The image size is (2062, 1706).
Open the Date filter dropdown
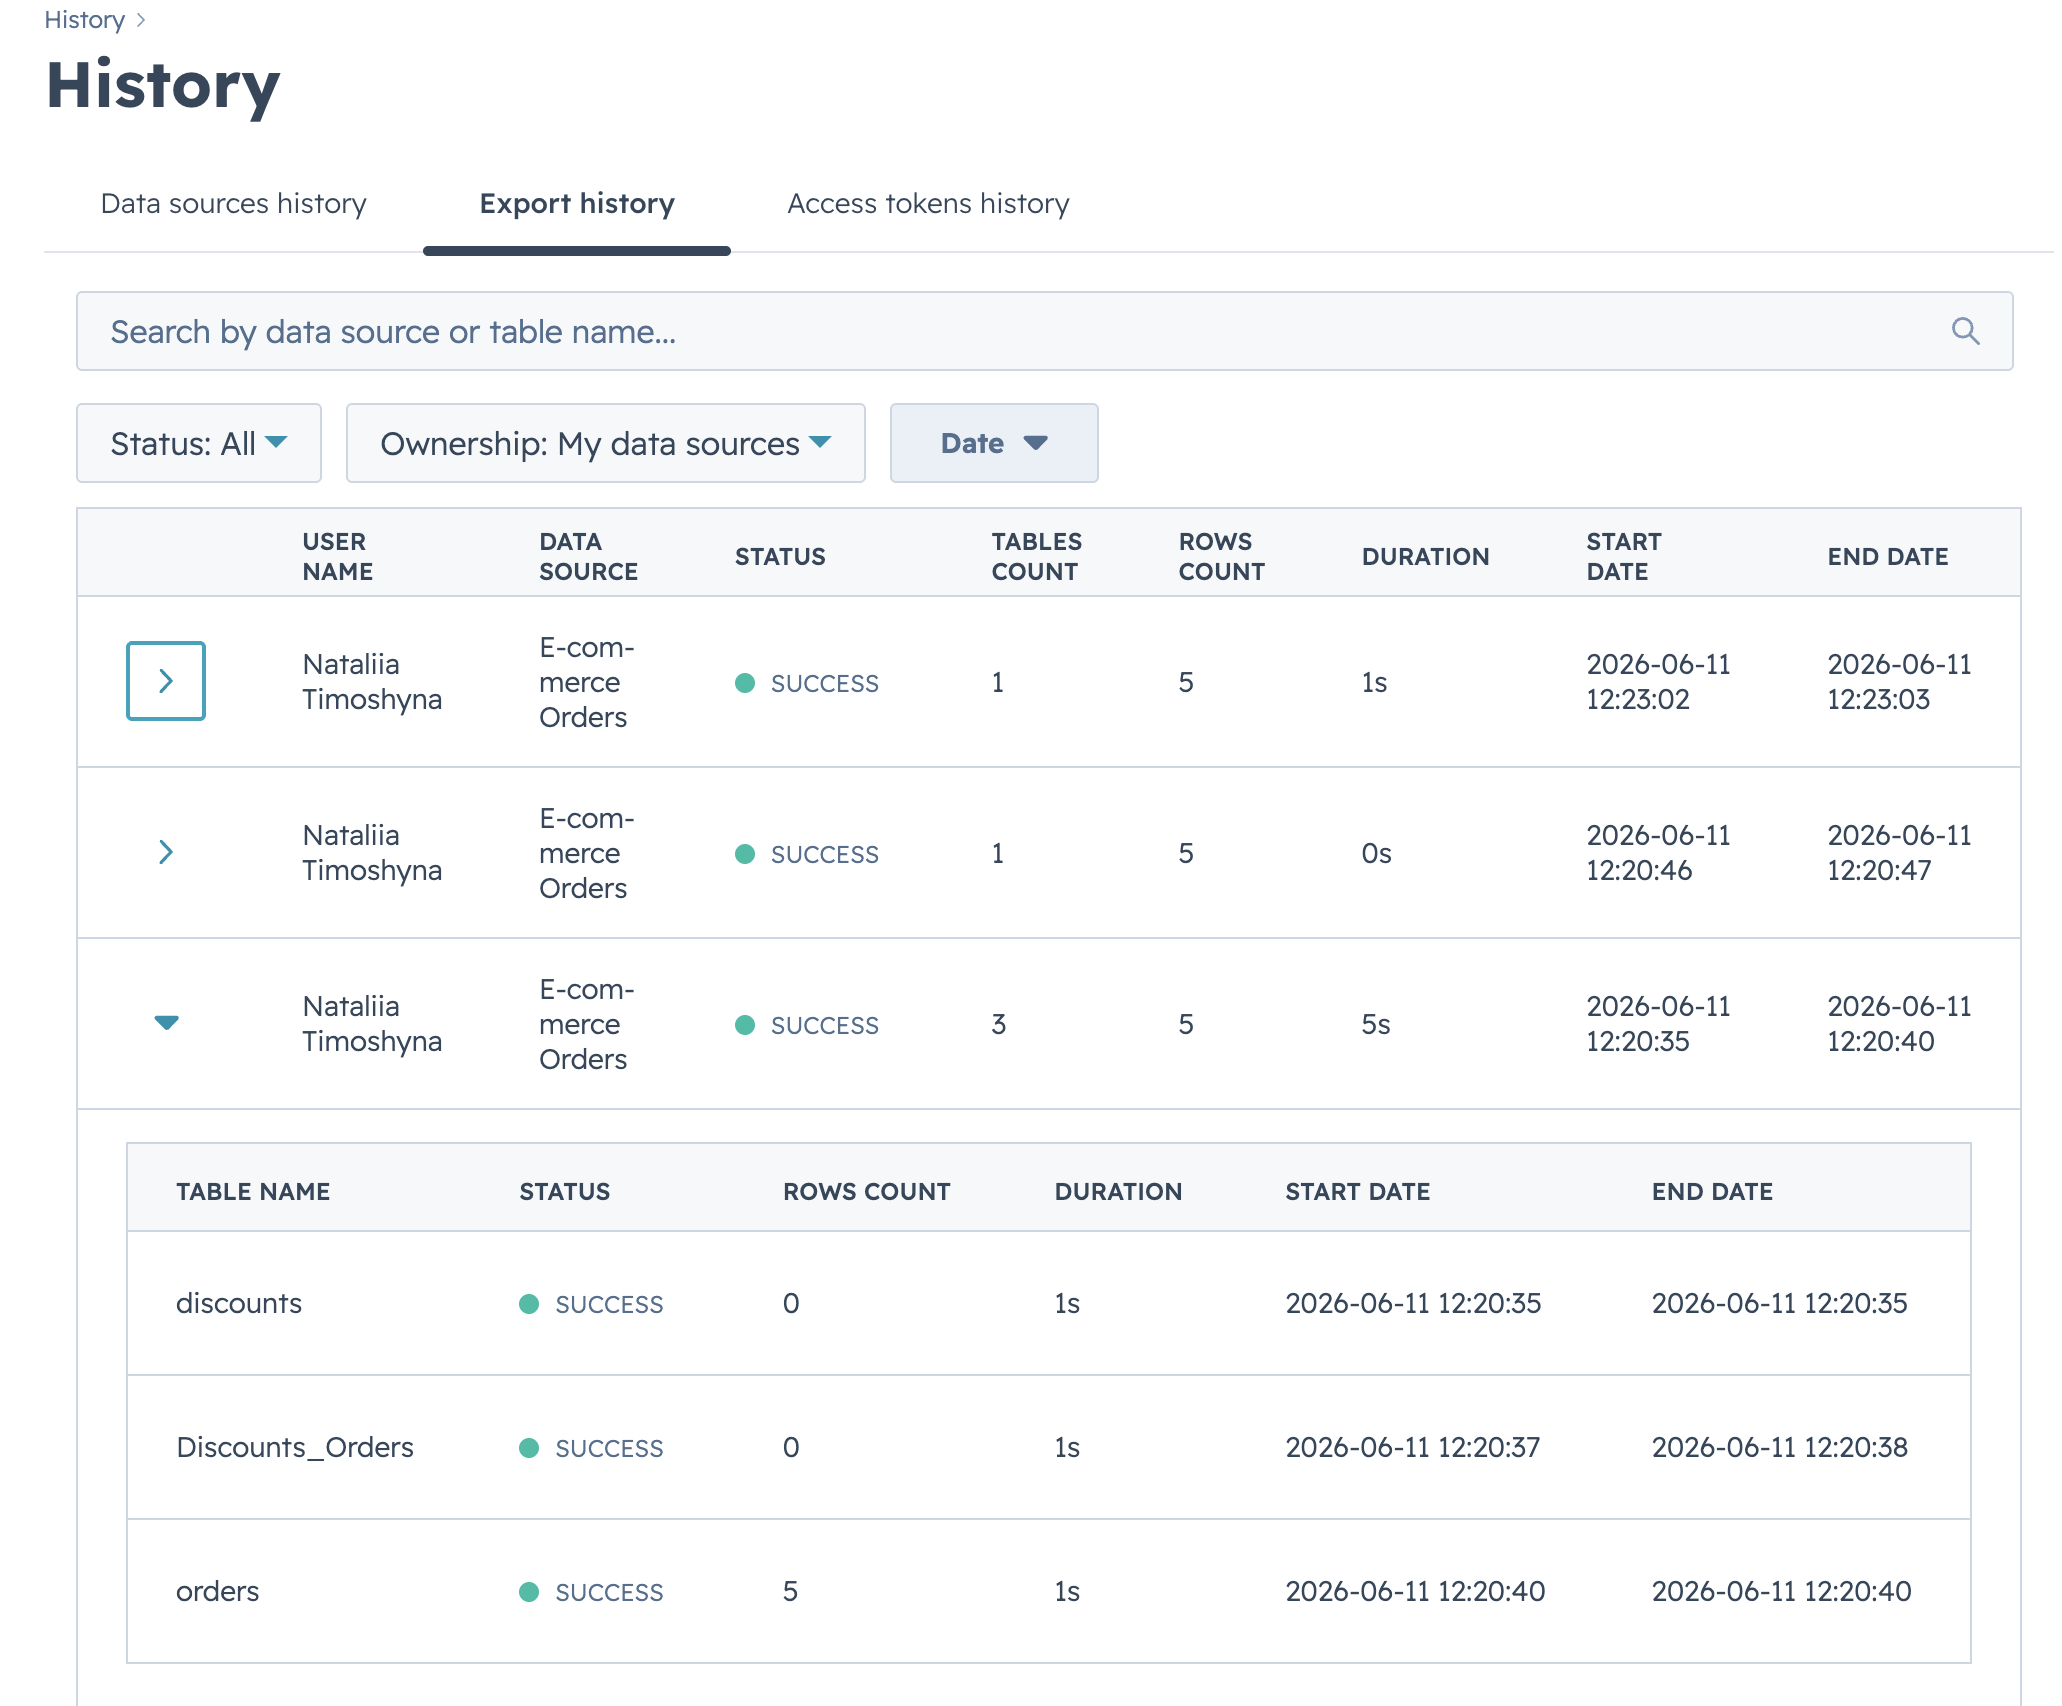pos(994,443)
